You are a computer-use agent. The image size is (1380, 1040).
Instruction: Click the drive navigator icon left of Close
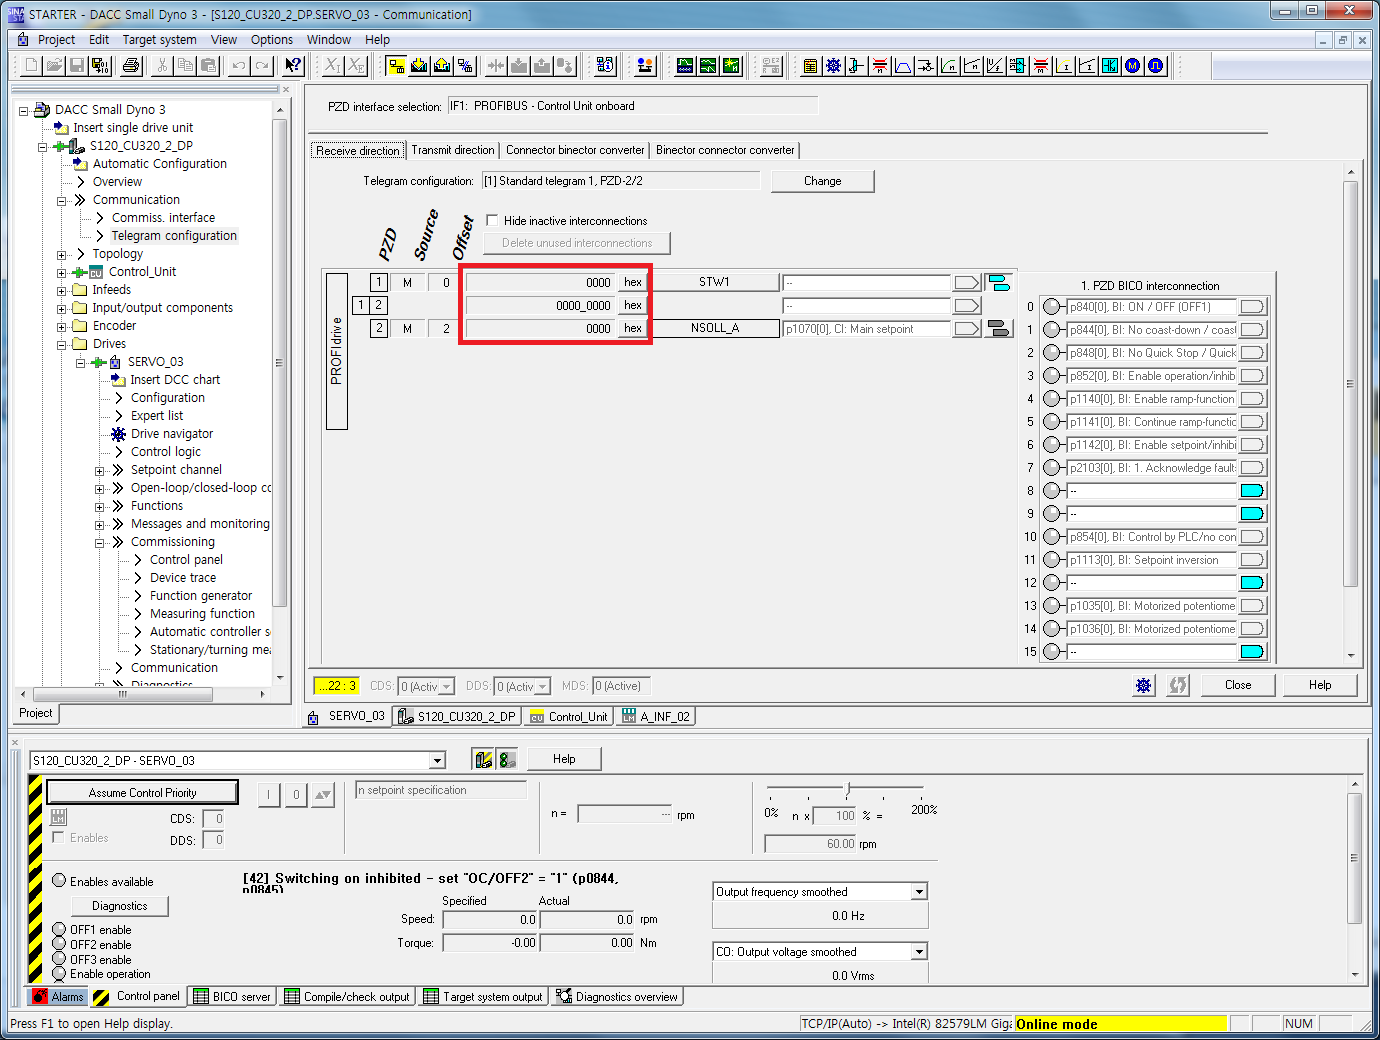click(1144, 685)
